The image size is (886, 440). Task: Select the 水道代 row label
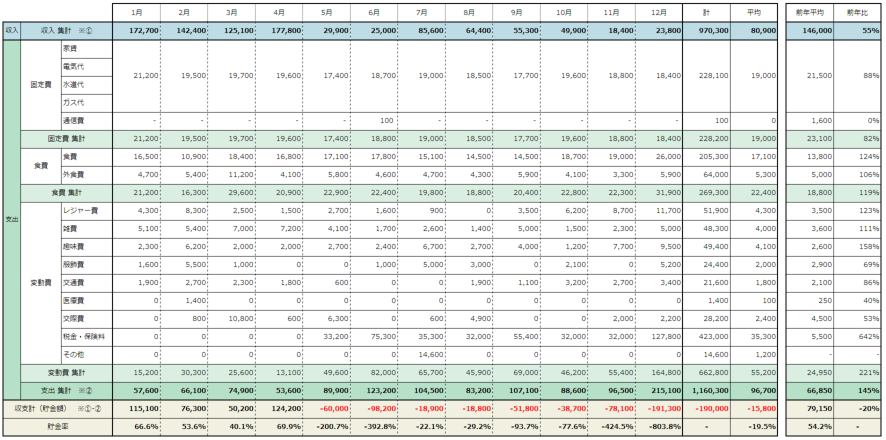coord(86,85)
